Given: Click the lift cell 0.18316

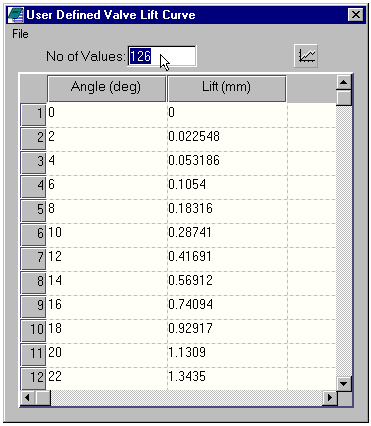Looking at the screenshot, I should coord(227,210).
